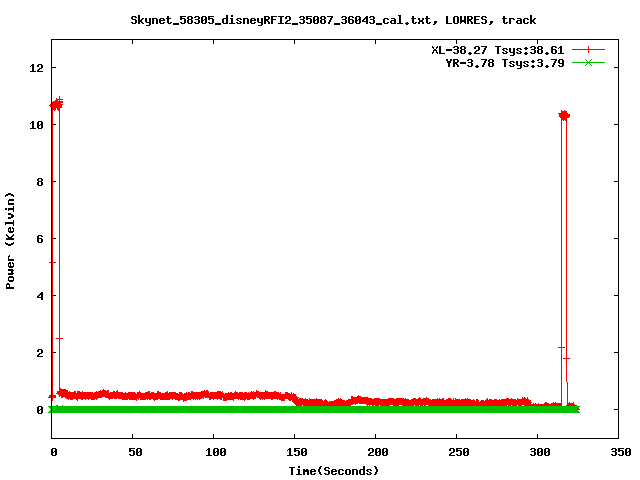Click the x-axis tick label 100

click(x=216, y=452)
